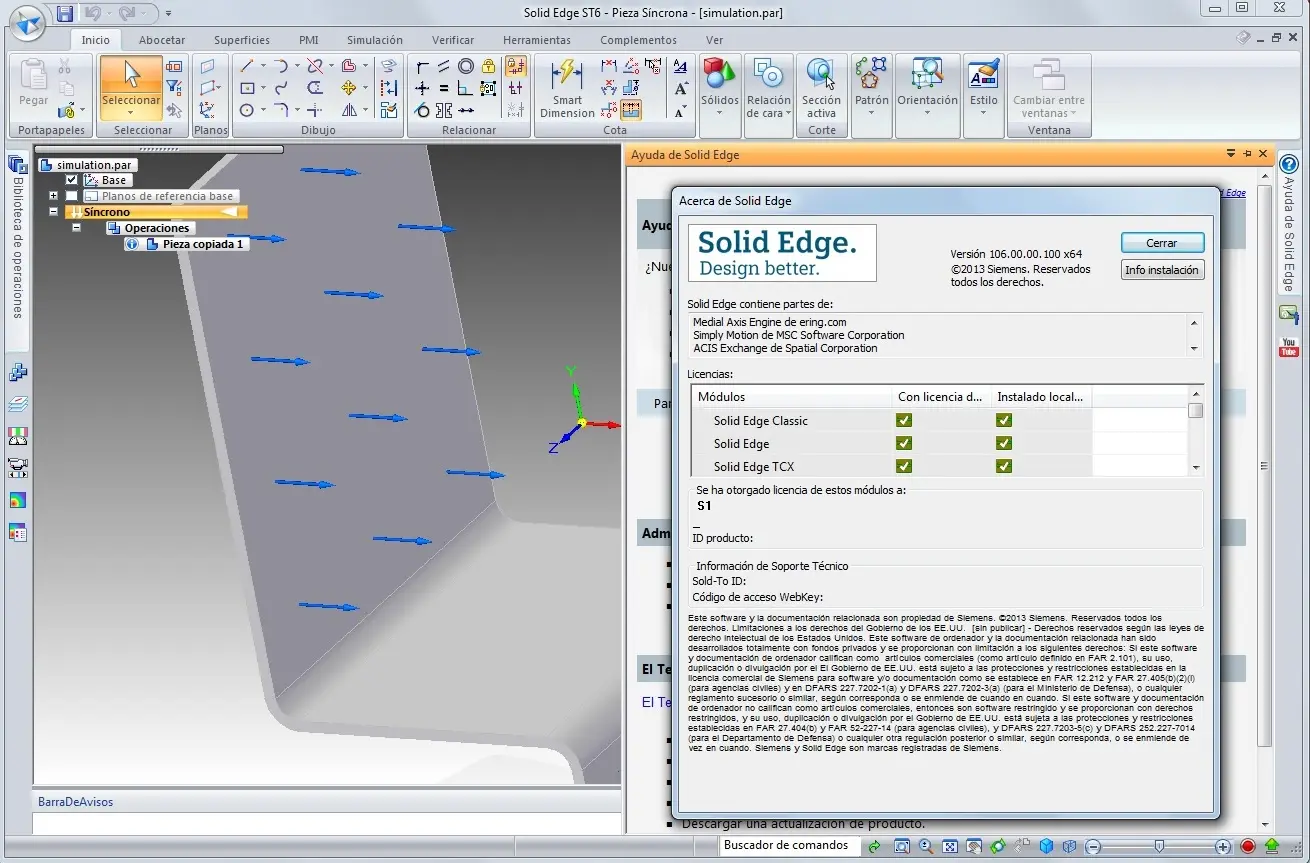1310x863 pixels.
Task: Open the Orientación dropdown arrow
Action: pyautogui.click(x=927, y=112)
